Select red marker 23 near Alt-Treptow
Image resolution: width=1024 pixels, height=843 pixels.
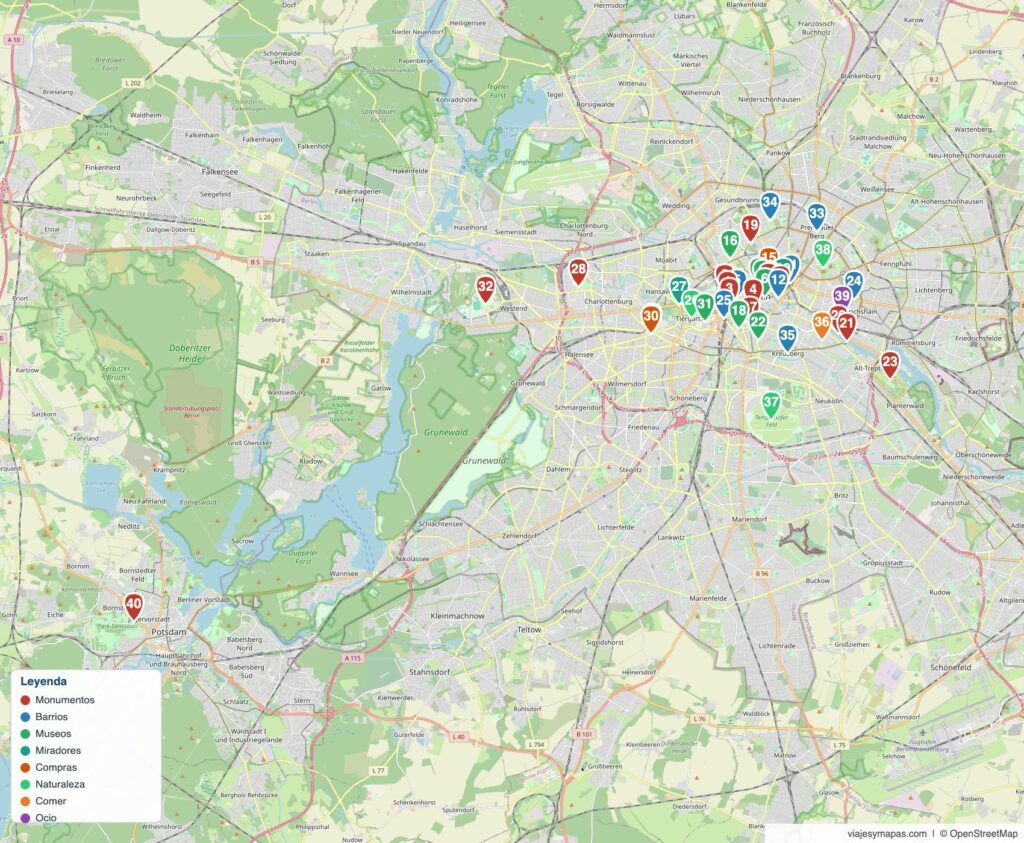[889, 364]
